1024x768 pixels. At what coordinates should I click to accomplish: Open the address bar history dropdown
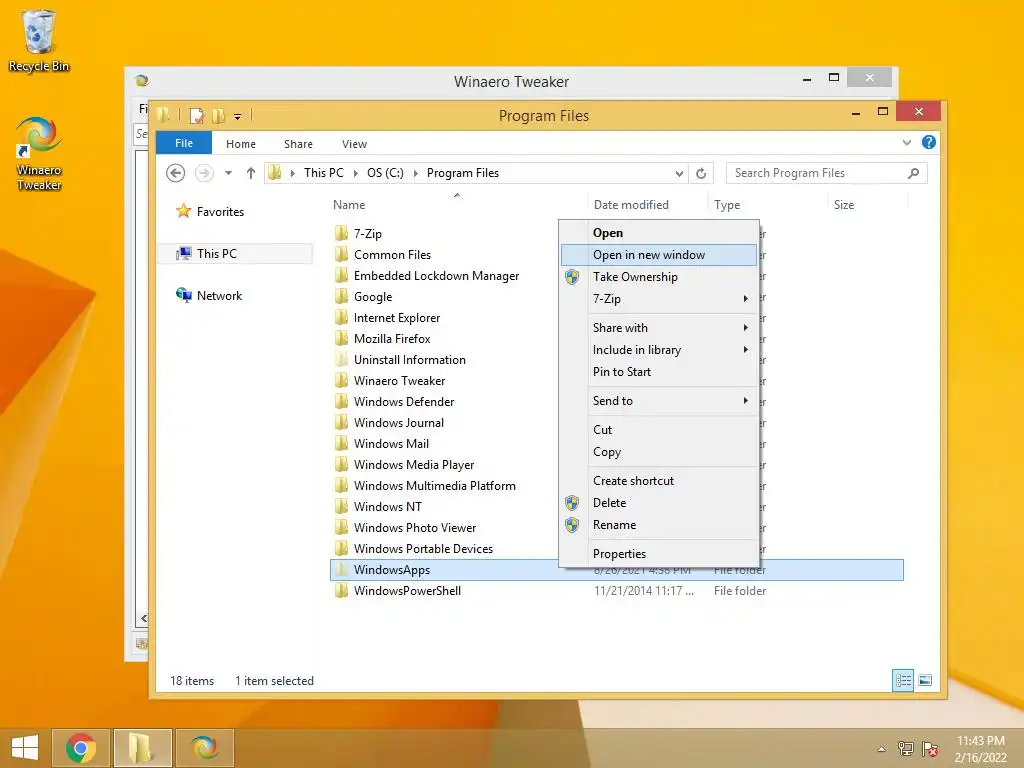pos(679,173)
